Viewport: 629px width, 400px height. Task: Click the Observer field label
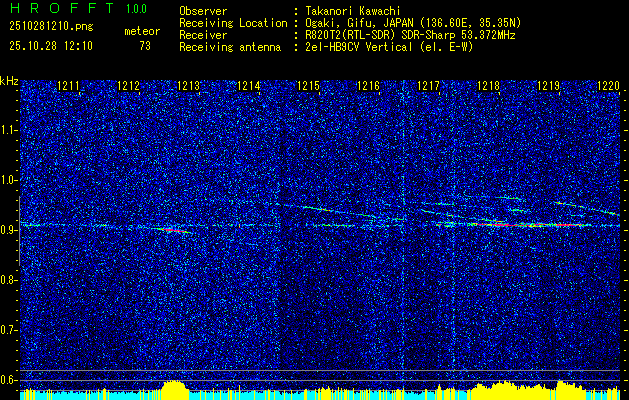(x=203, y=11)
